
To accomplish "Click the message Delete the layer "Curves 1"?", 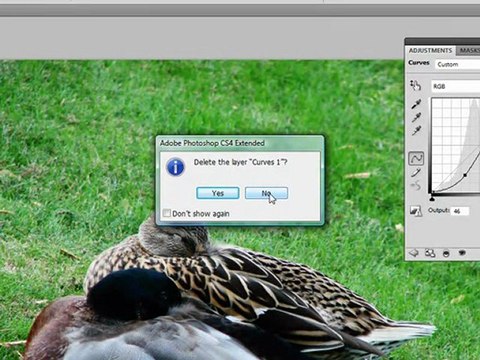I will [240, 162].
